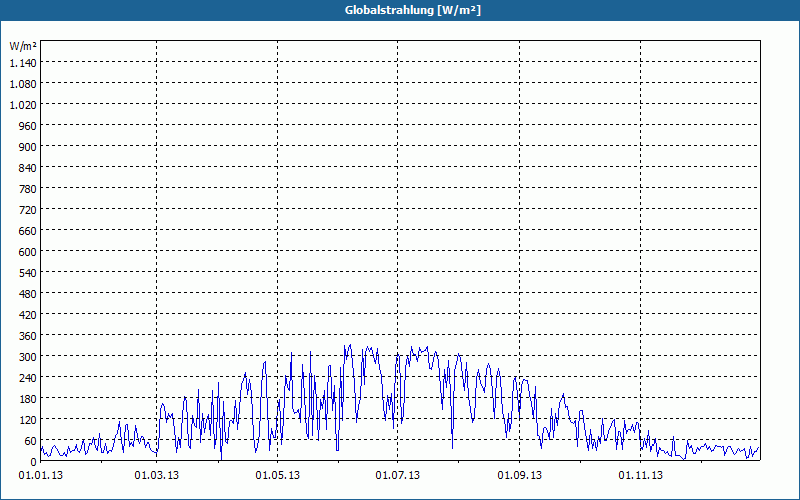The height and width of the screenshot is (500, 800).
Task: Click the 1.140 y-axis value
Action: (23, 63)
